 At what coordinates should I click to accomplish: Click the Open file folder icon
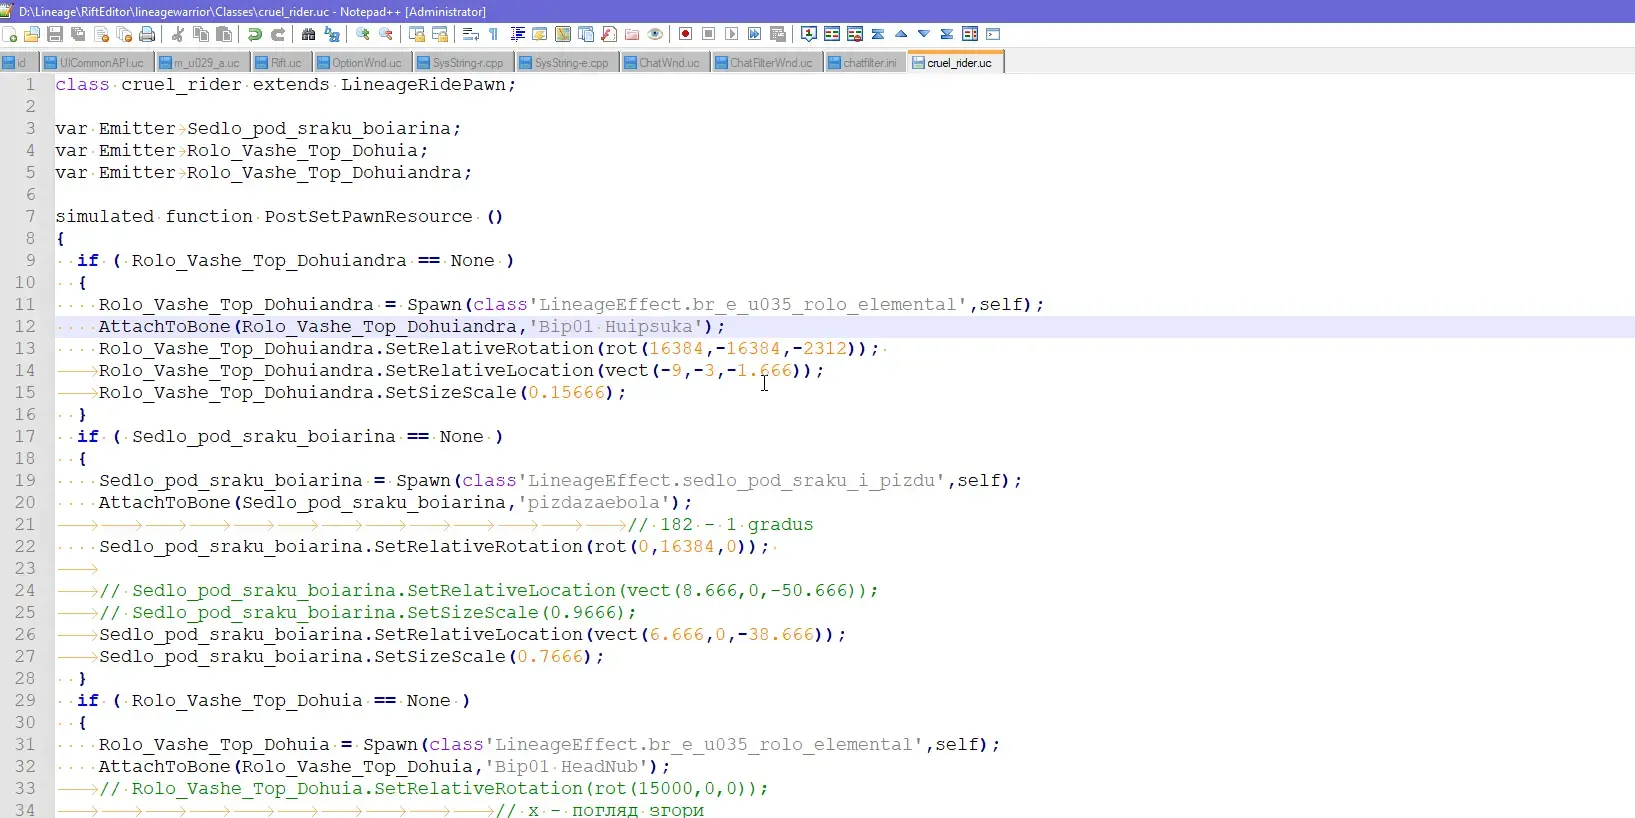(x=32, y=34)
